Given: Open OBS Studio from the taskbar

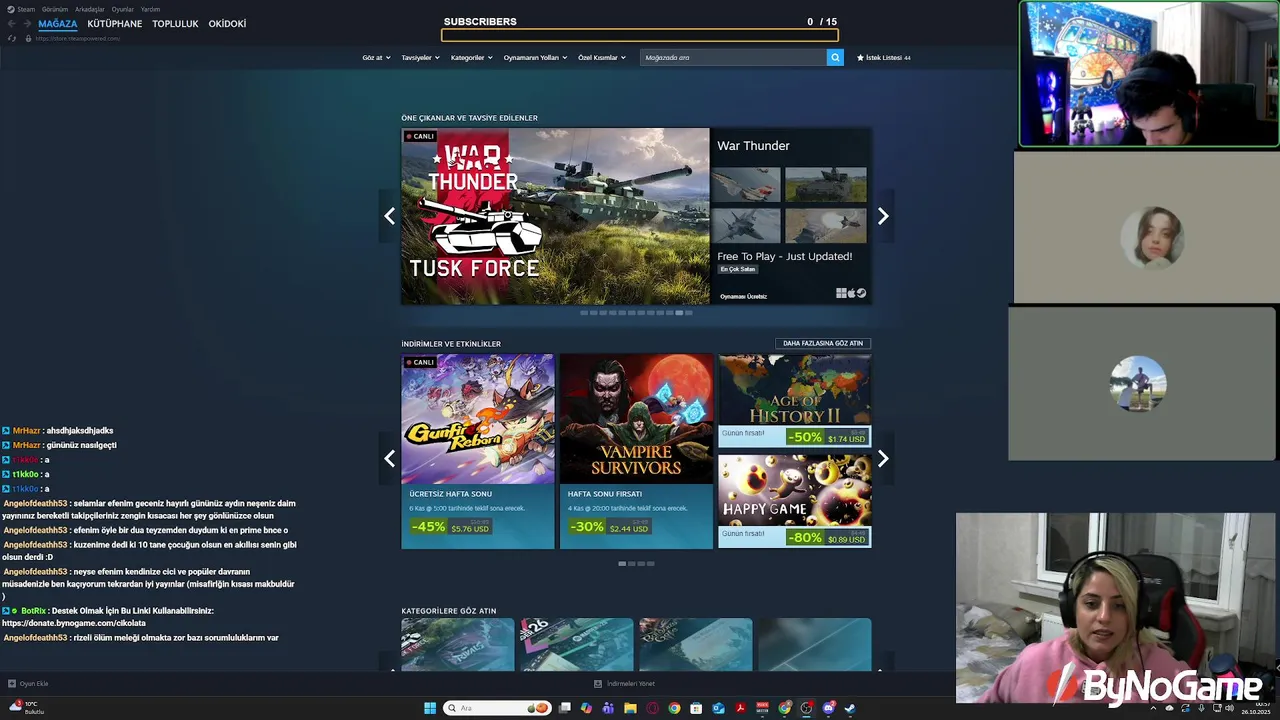Looking at the screenshot, I should pyautogui.click(x=806, y=708).
